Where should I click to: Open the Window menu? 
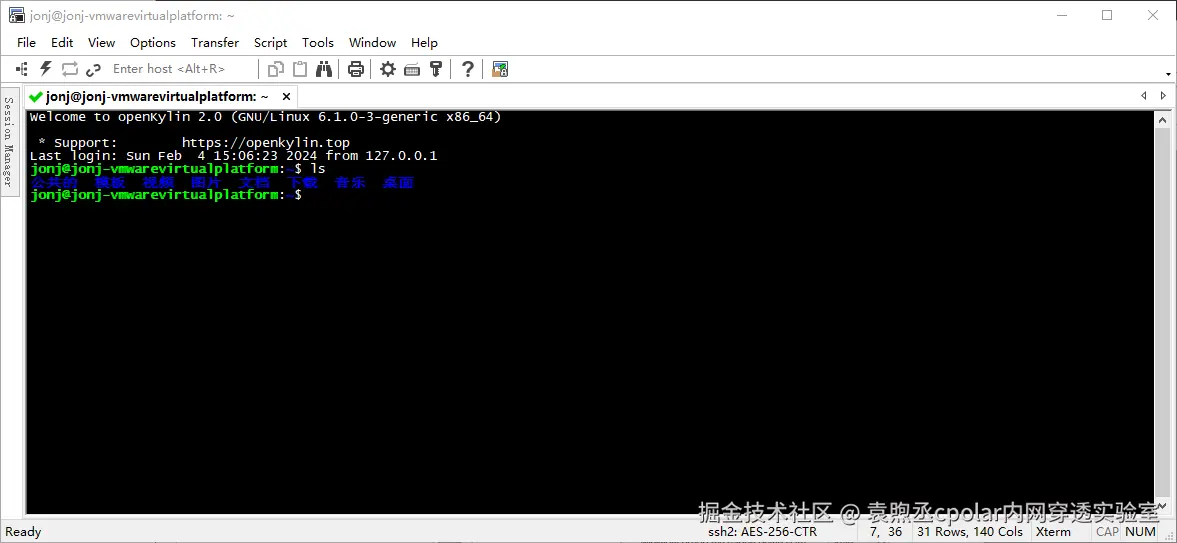tap(372, 43)
